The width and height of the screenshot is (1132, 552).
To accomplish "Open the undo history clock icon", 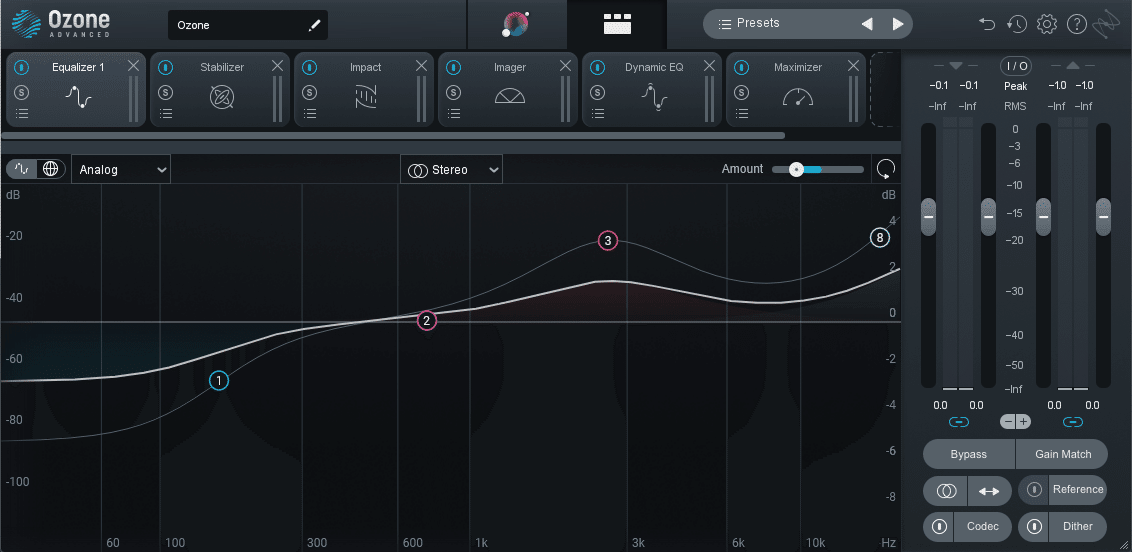I will click(x=1016, y=24).
